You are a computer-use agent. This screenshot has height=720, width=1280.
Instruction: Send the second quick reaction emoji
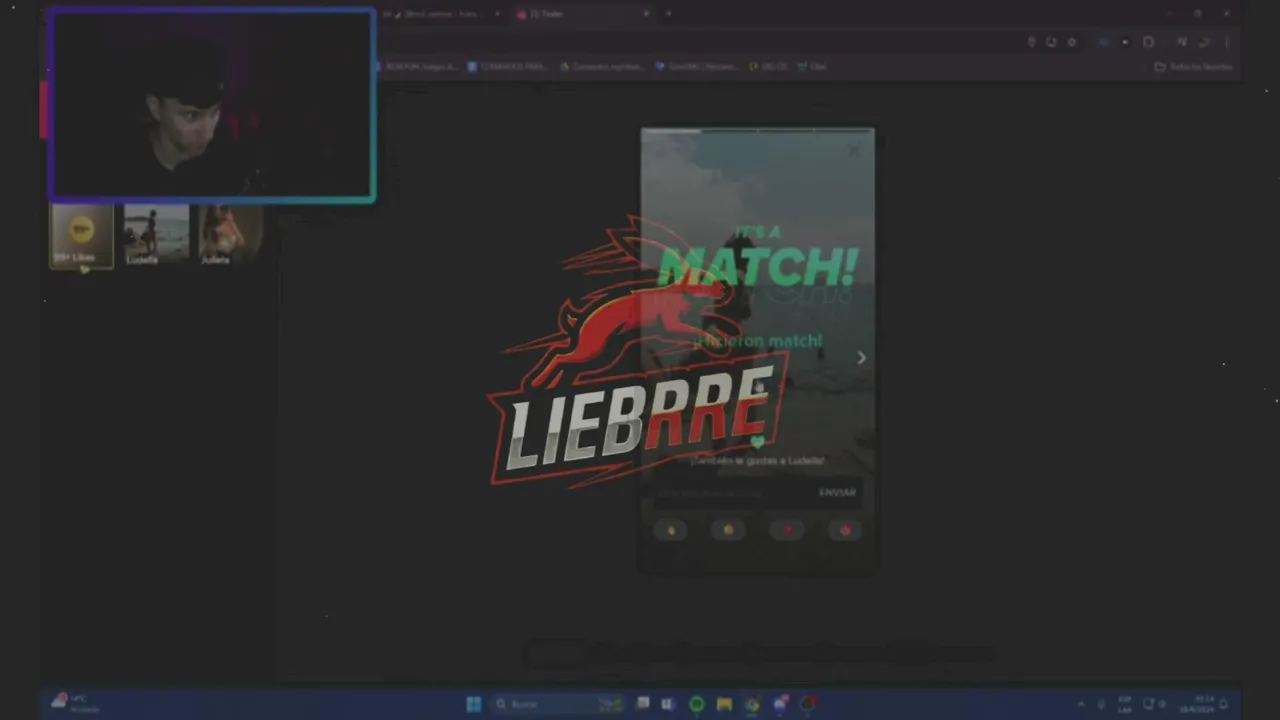(x=728, y=530)
